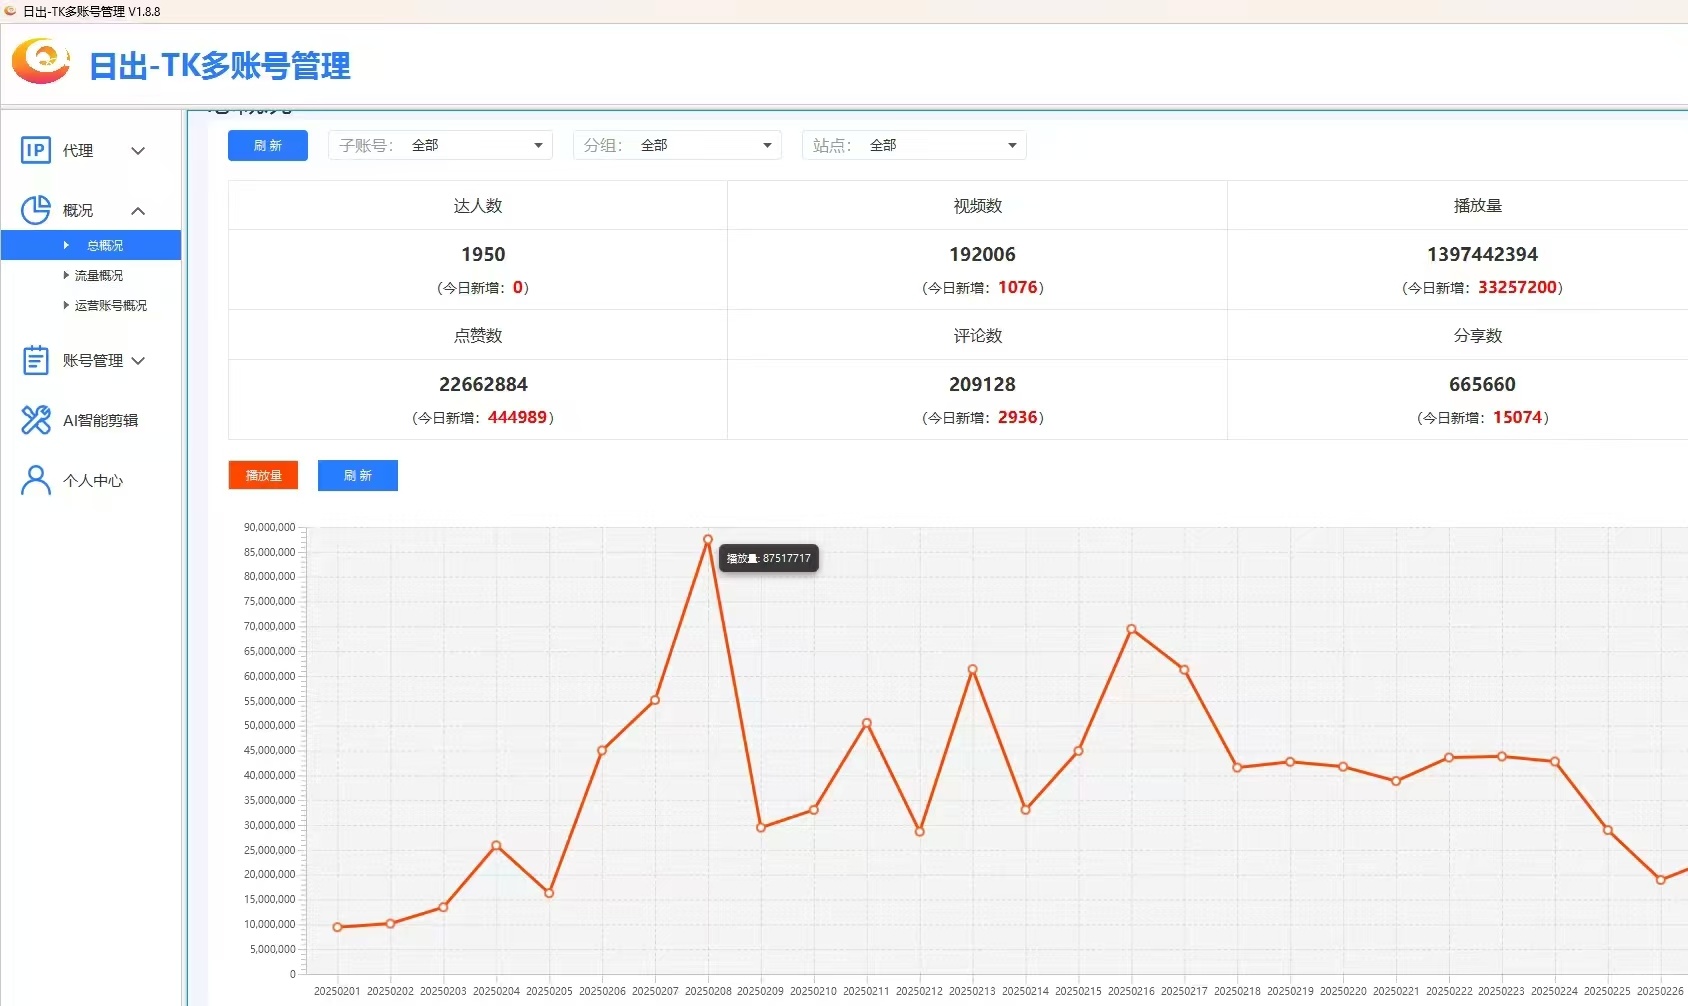Image resolution: width=1688 pixels, height=1006 pixels.
Task: Click the 评论数 header cell
Action: click(978, 335)
